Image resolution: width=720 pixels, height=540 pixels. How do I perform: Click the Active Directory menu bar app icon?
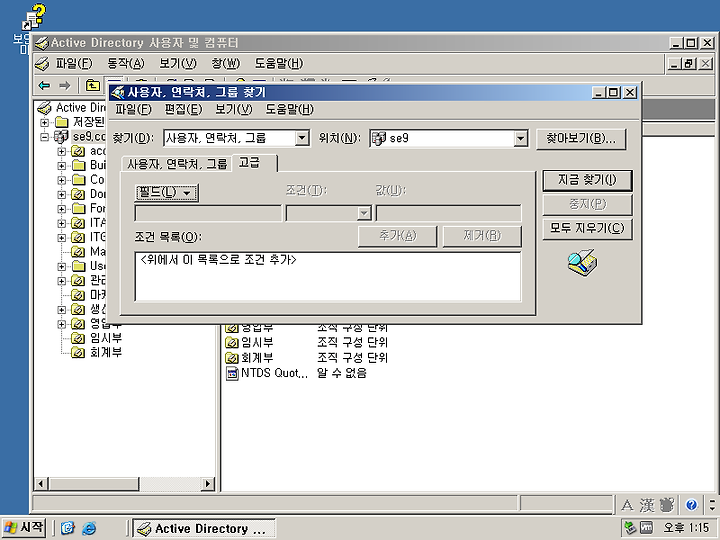click(42, 63)
